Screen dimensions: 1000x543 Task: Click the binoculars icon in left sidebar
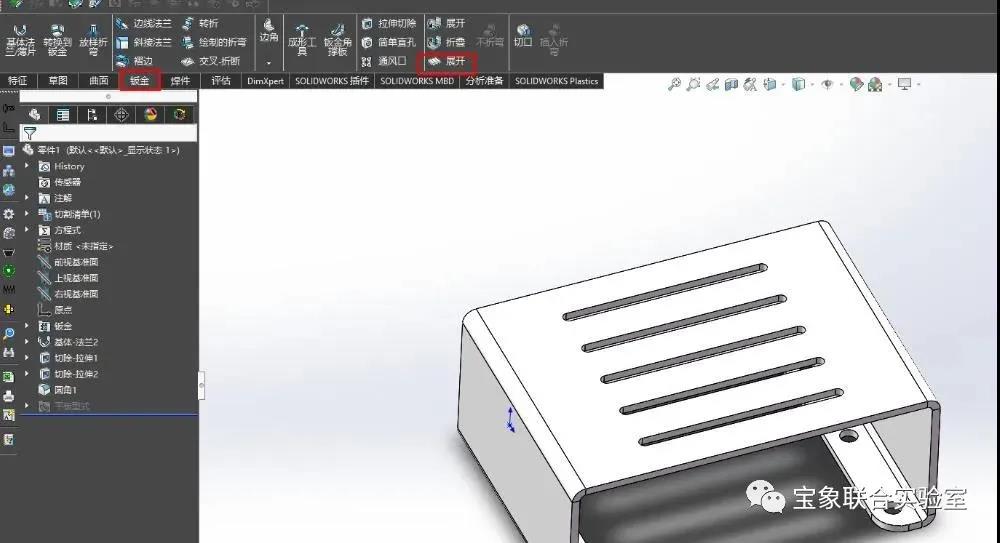click(x=9, y=352)
